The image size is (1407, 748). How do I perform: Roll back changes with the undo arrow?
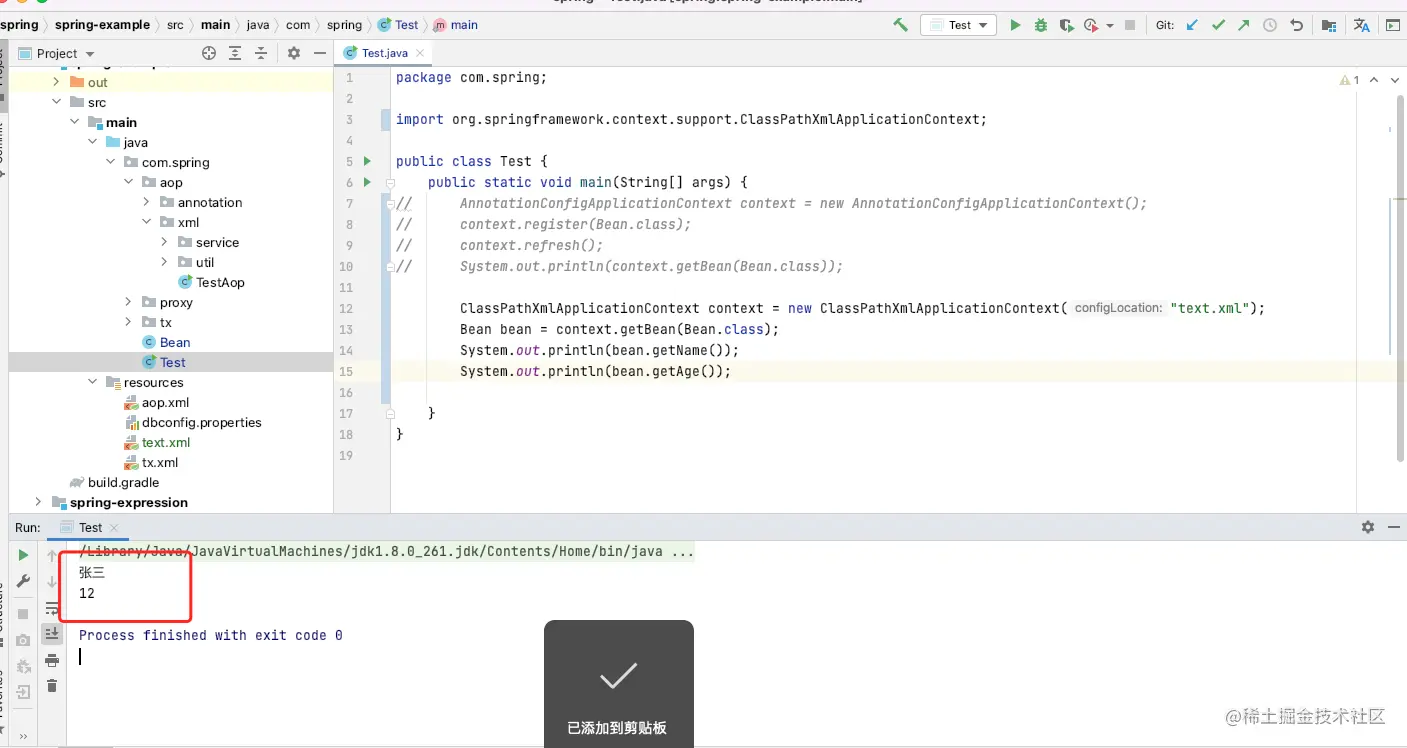point(1296,25)
